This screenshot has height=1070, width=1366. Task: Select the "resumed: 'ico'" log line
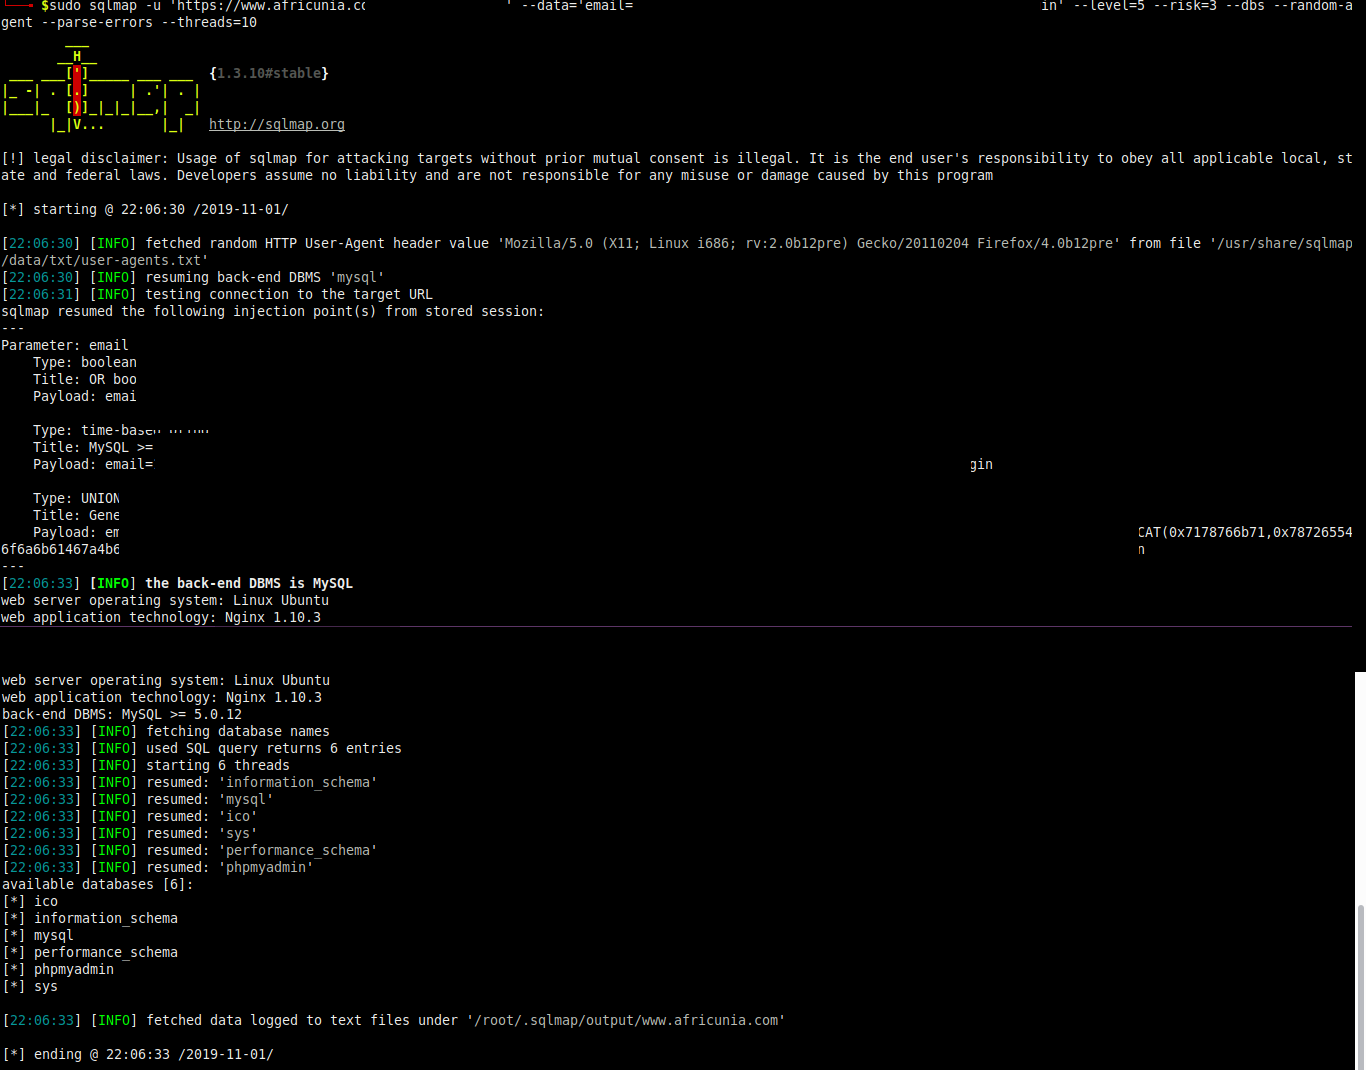coord(130,816)
